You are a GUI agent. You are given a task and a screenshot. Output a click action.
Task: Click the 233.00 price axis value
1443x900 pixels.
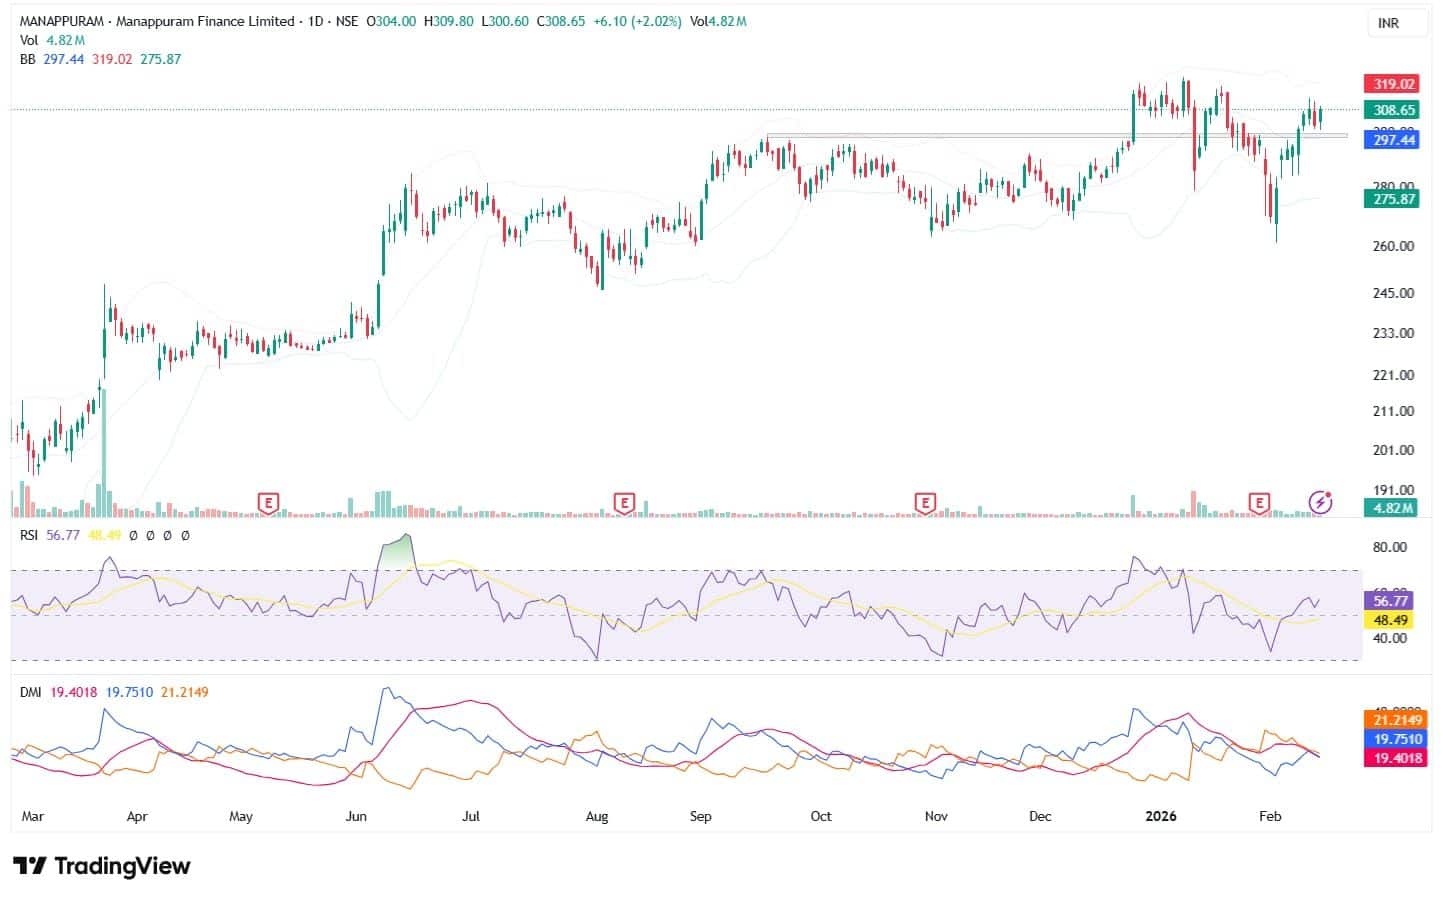click(x=1394, y=333)
